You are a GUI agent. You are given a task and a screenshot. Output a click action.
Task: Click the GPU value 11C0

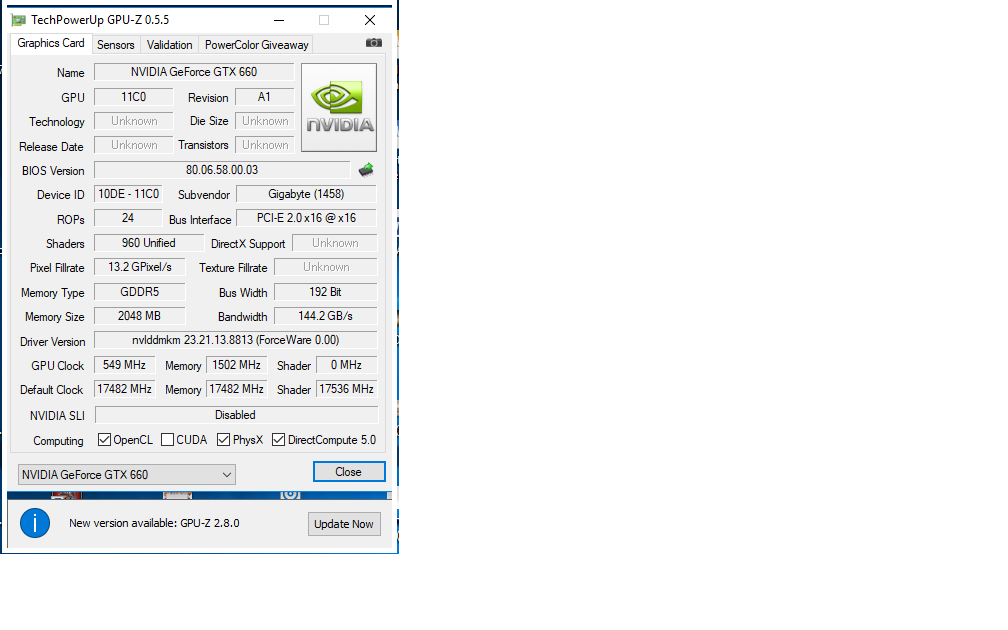click(134, 97)
